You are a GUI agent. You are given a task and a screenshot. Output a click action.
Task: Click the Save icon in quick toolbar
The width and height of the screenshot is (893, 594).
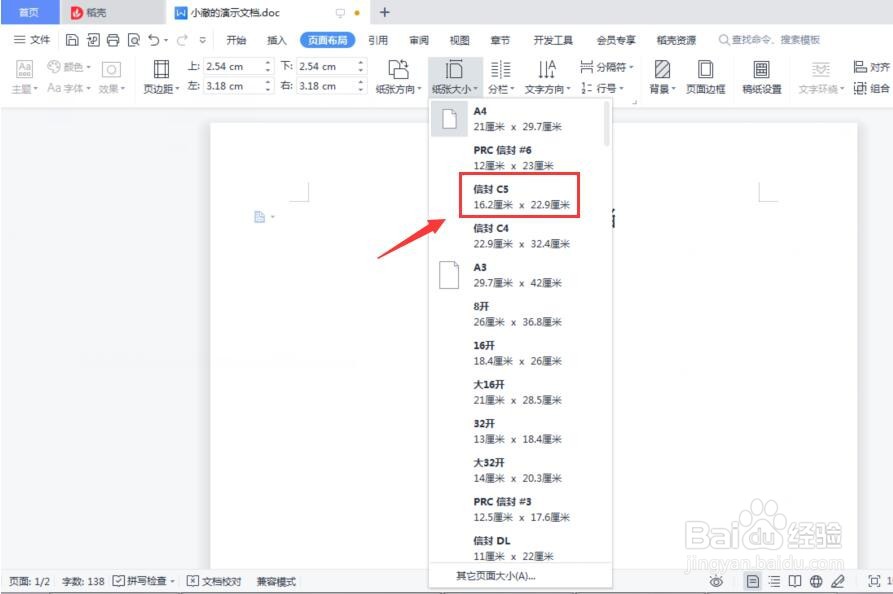tap(72, 40)
